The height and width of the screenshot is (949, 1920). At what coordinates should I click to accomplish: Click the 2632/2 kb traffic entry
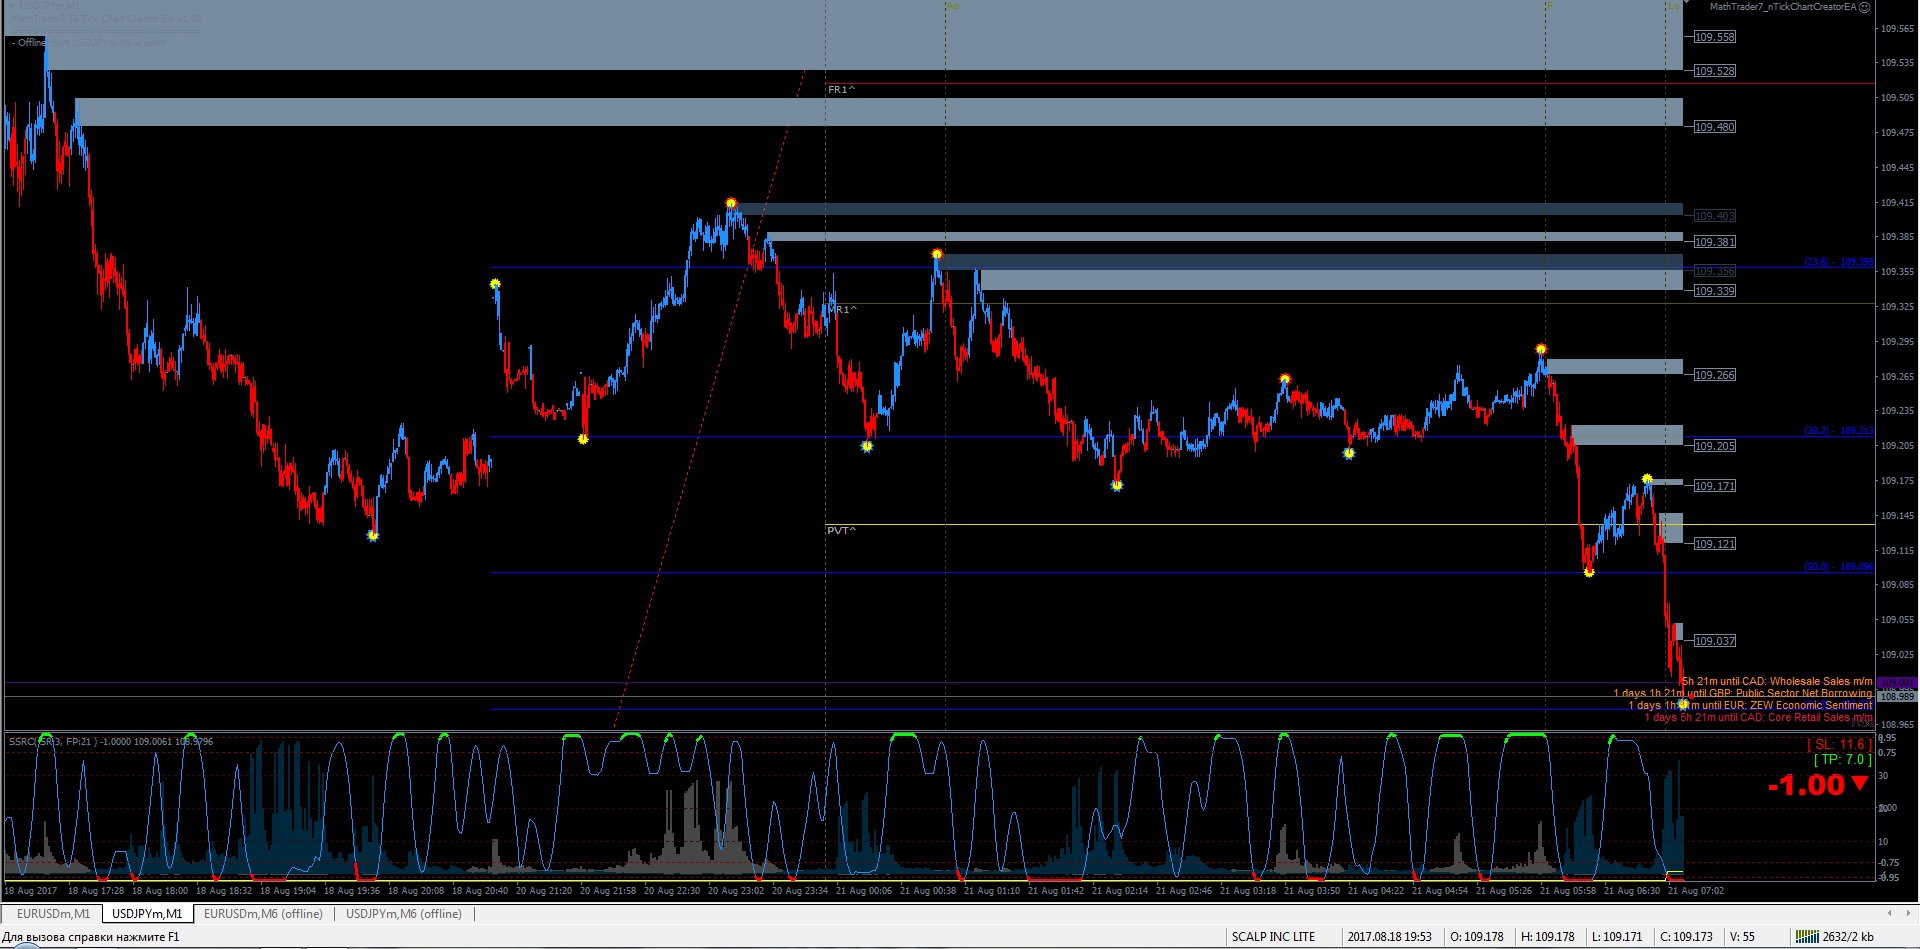coord(1848,937)
